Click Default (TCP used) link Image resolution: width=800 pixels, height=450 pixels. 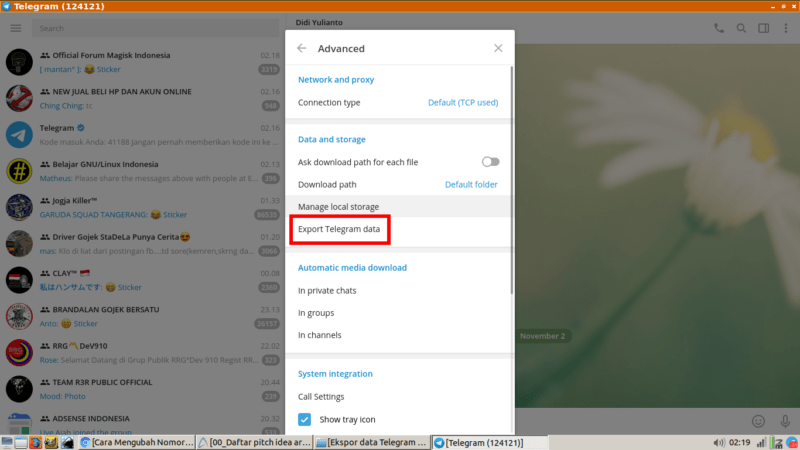pos(463,103)
